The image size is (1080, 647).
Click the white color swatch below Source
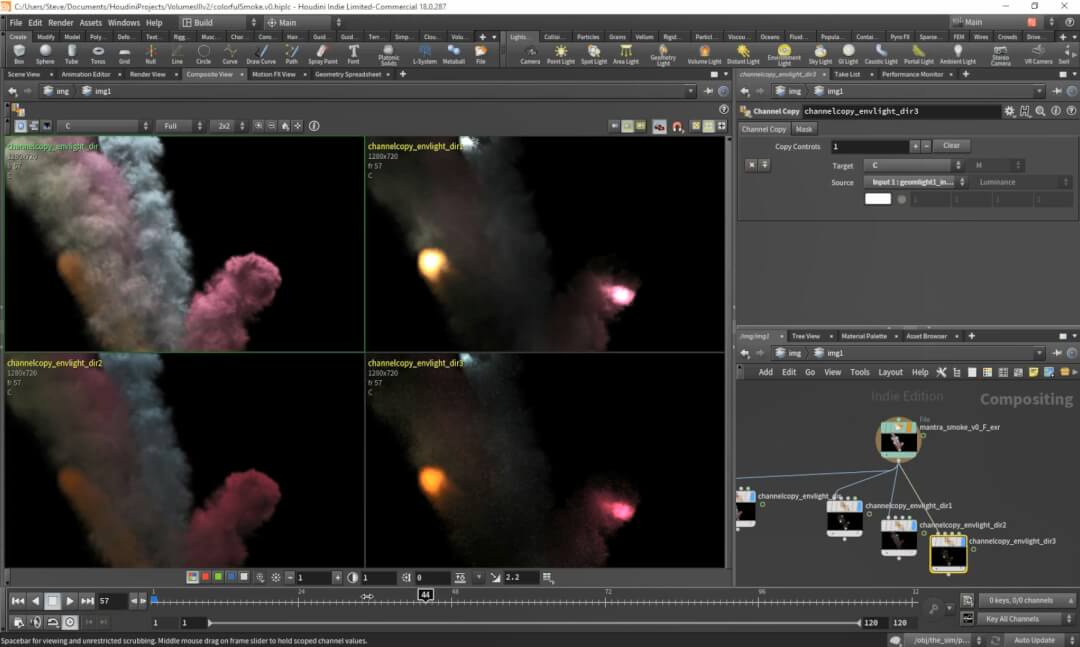[877, 199]
